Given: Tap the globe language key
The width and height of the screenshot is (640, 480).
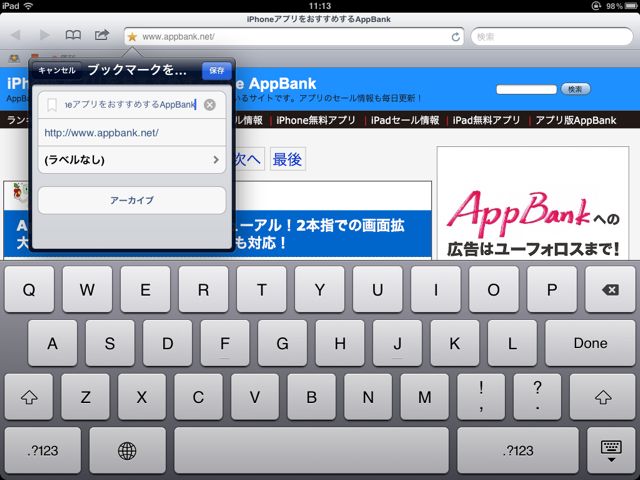Looking at the screenshot, I should pos(127,450).
